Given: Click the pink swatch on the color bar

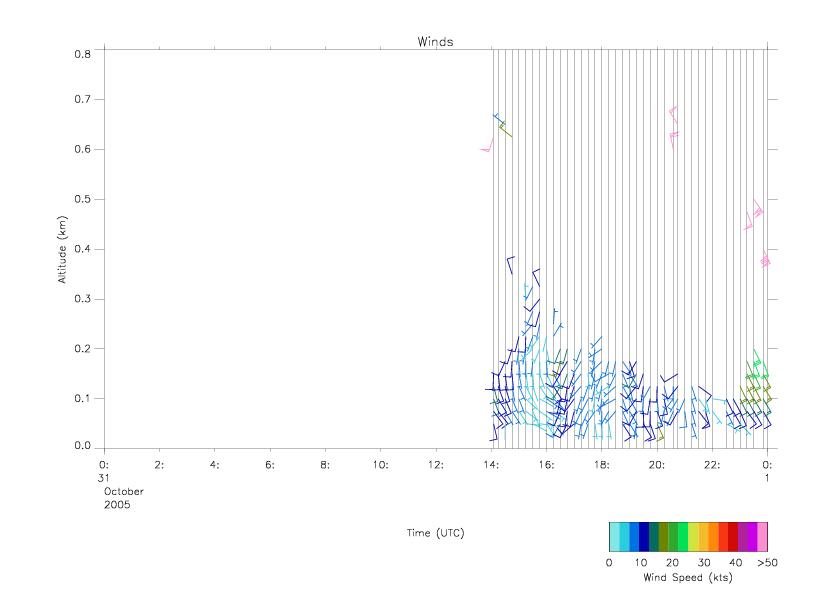Looking at the screenshot, I should 763,537.
